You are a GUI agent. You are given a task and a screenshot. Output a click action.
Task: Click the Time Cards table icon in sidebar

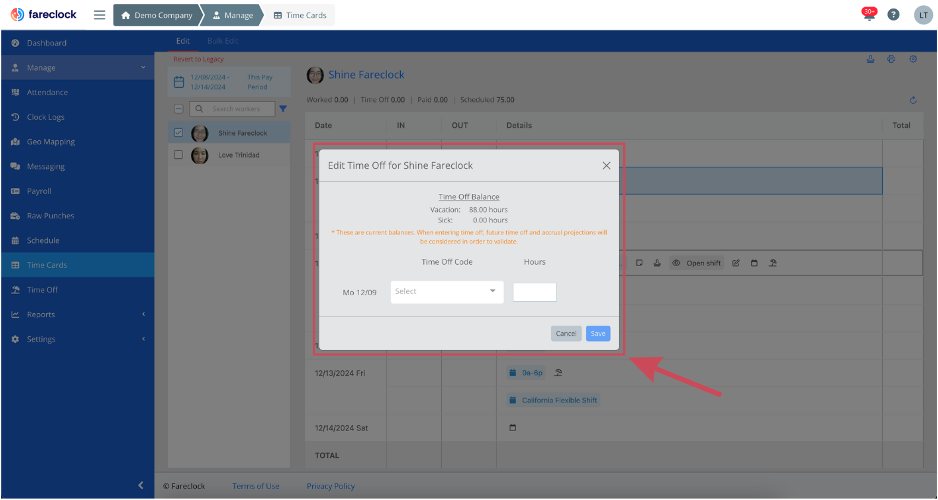click(16, 265)
